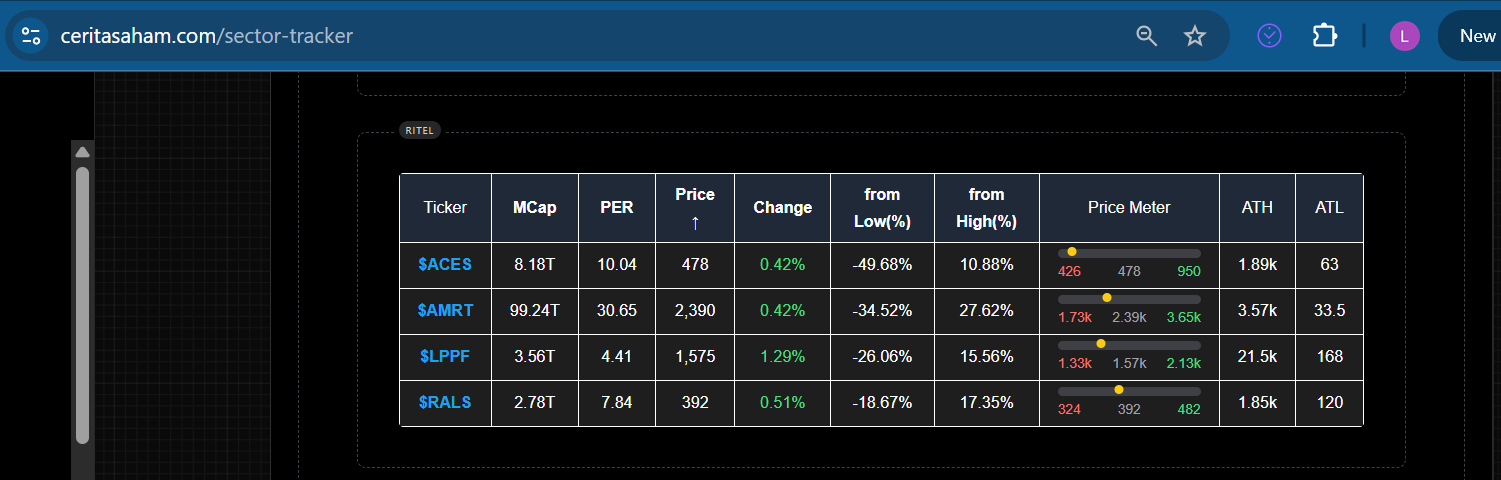Click the $ACES price meter bar

click(1129, 253)
